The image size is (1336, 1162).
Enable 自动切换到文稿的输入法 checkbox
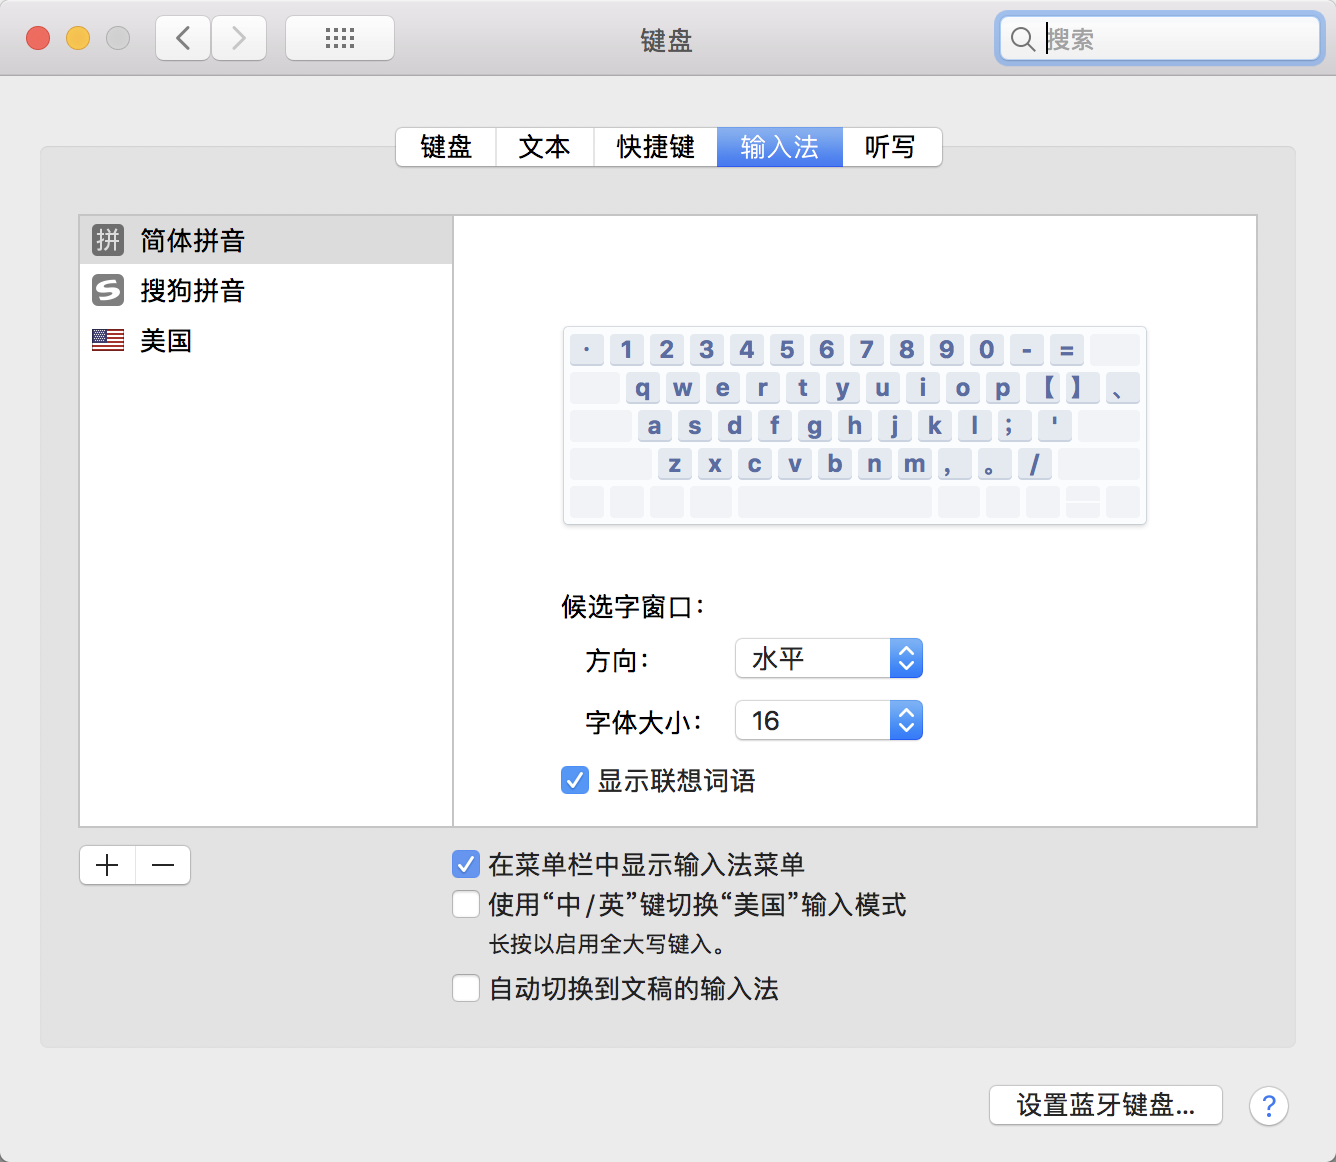click(466, 989)
